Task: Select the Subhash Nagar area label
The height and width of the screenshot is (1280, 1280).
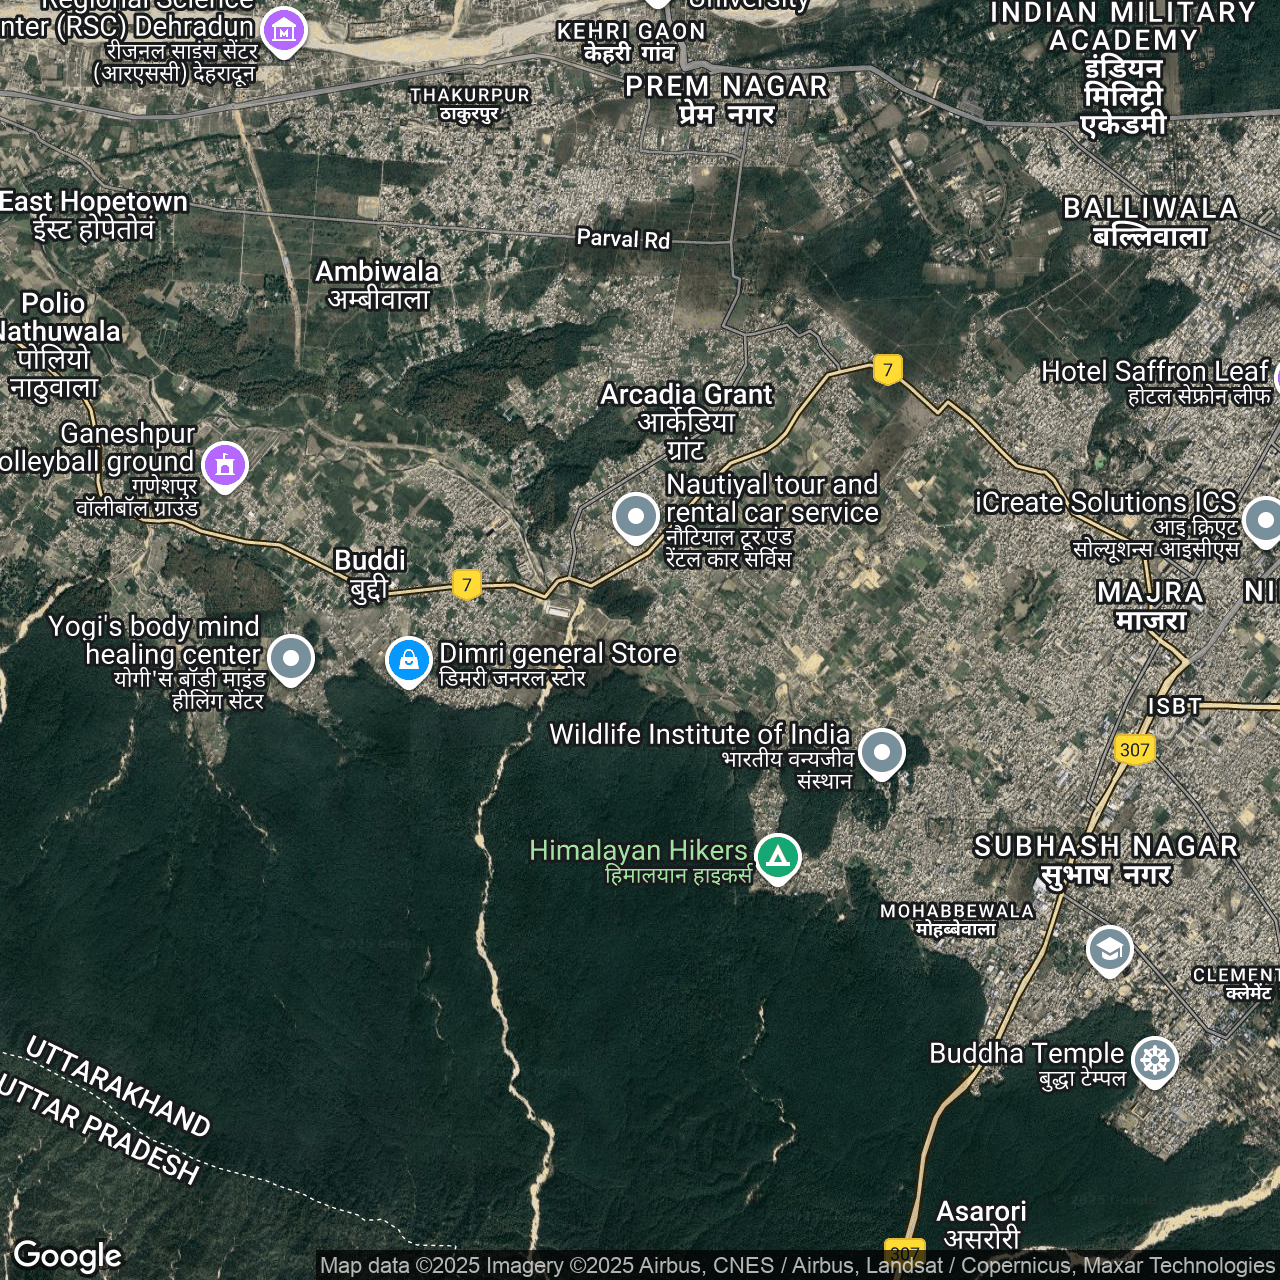Action: (x=1106, y=847)
